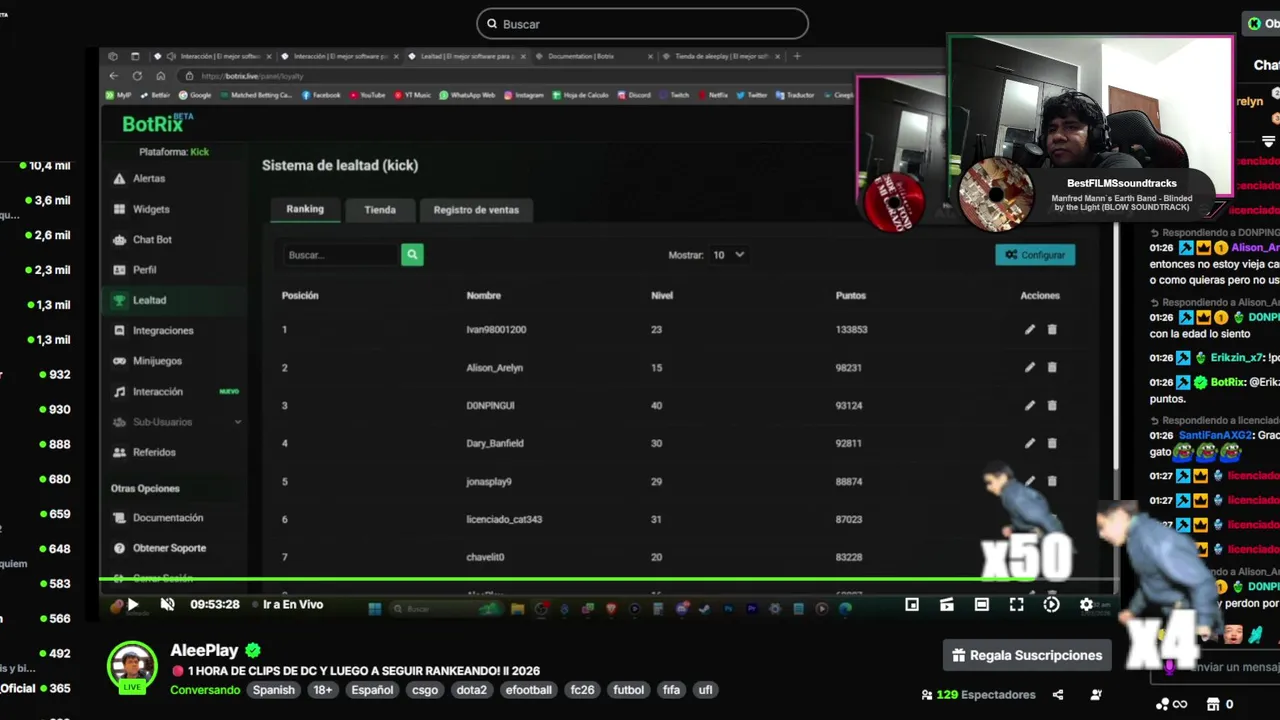
Task: Play the stream video
Action: point(132,605)
